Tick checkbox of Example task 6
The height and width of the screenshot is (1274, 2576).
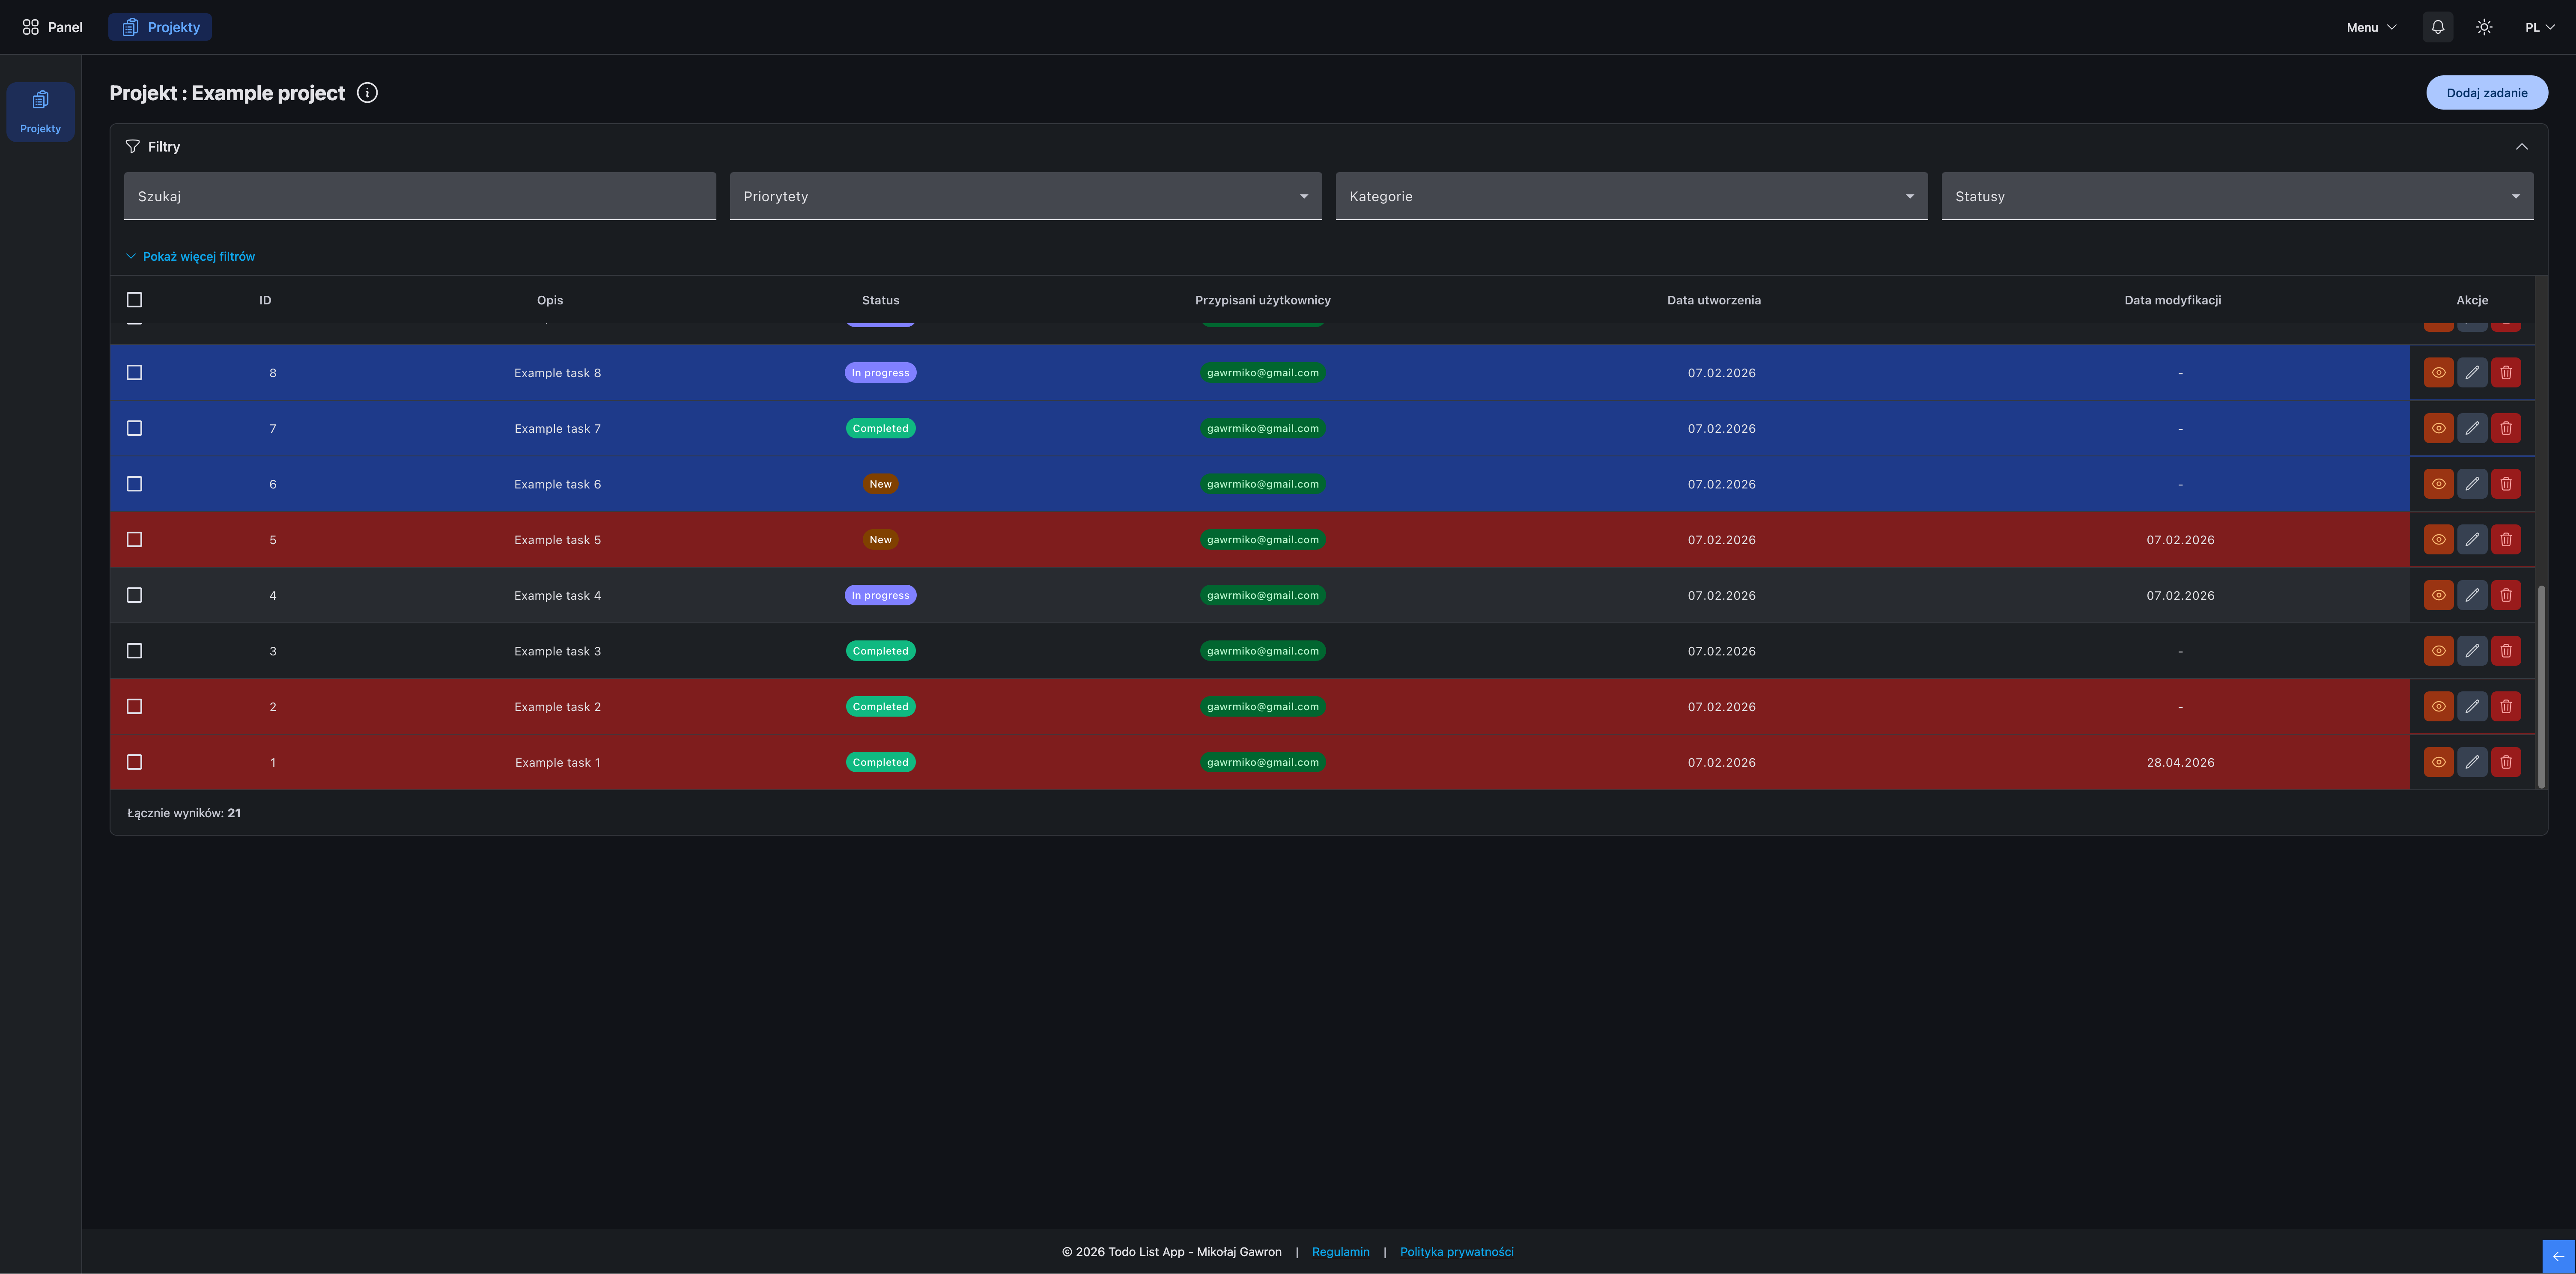(135, 484)
